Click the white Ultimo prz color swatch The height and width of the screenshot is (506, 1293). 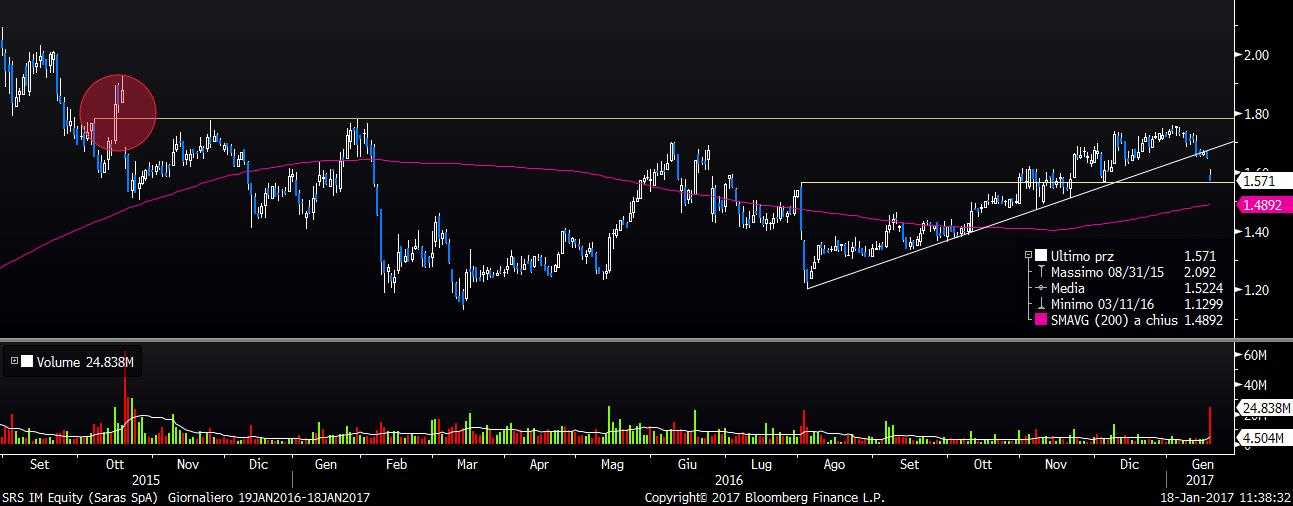pos(1041,256)
